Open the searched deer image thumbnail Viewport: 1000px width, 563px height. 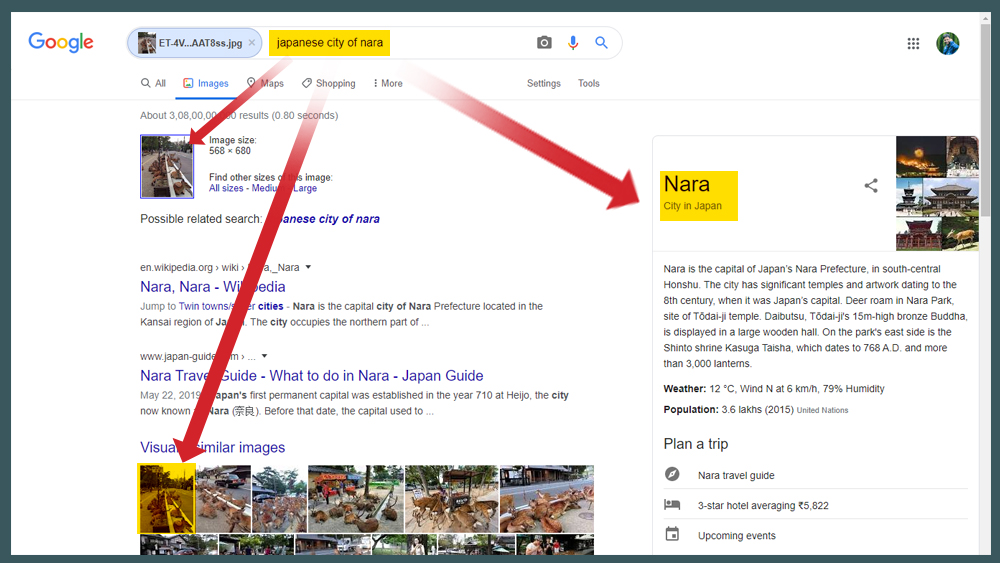coord(167,166)
